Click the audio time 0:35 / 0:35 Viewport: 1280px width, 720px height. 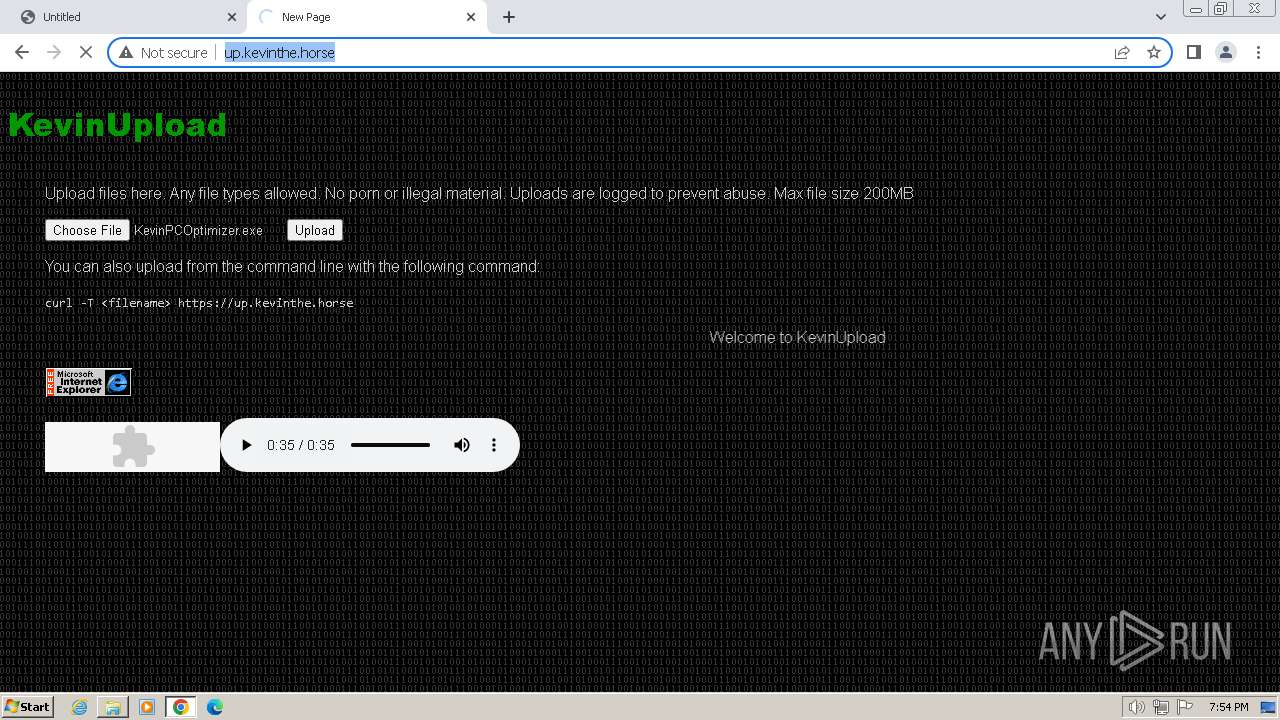(301, 445)
